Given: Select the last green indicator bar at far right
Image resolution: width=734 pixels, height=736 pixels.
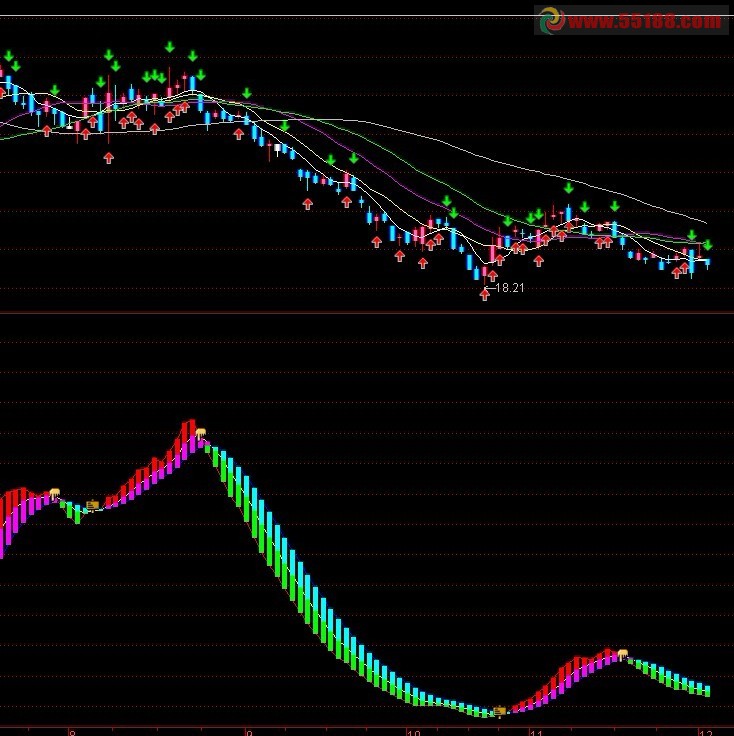Looking at the screenshot, I should pyautogui.click(x=707, y=690).
